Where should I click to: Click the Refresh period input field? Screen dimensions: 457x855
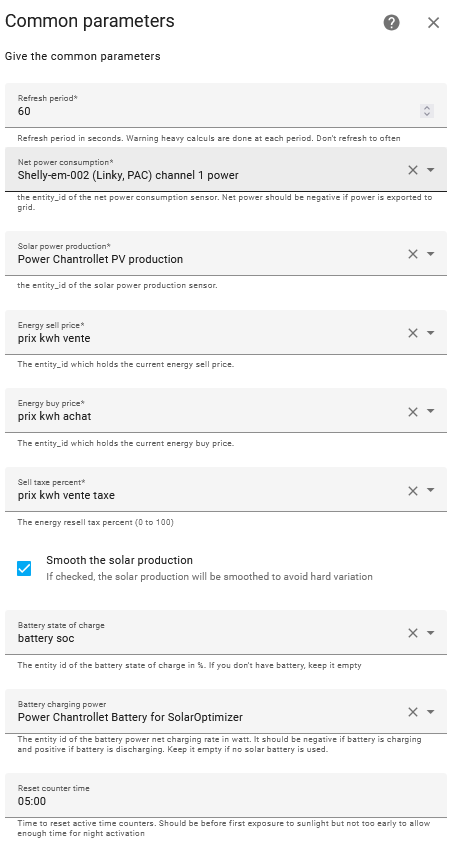pyautogui.click(x=226, y=106)
